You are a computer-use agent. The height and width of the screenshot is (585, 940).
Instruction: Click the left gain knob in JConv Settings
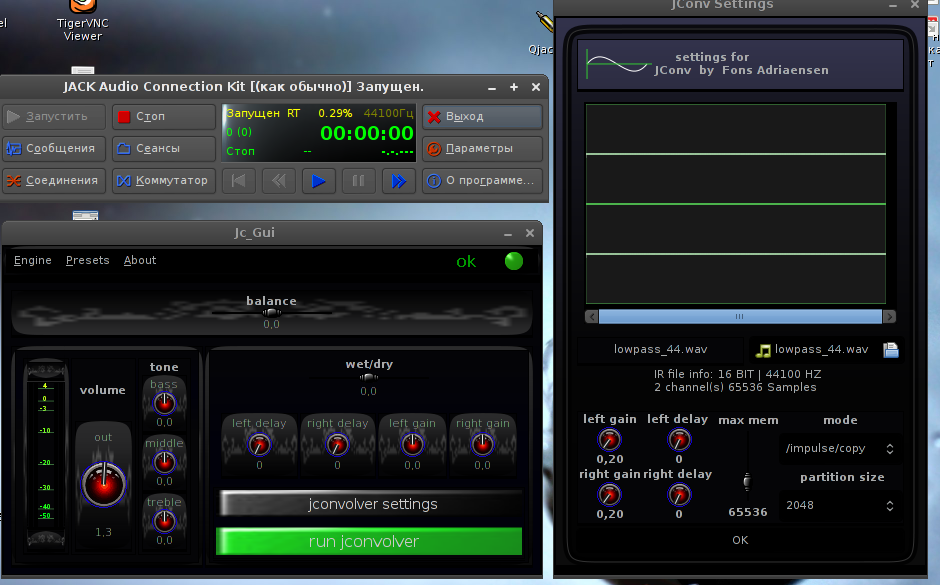pyautogui.click(x=610, y=440)
